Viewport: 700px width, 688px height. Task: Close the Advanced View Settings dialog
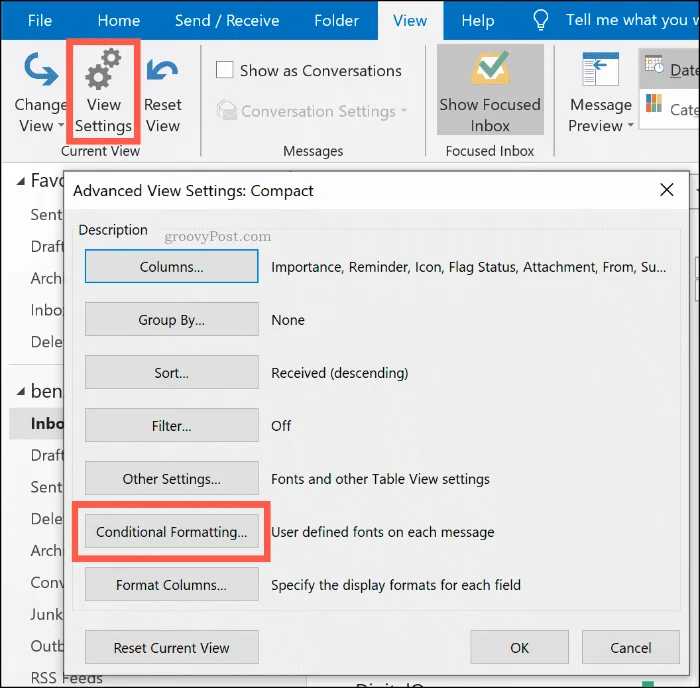(x=667, y=190)
